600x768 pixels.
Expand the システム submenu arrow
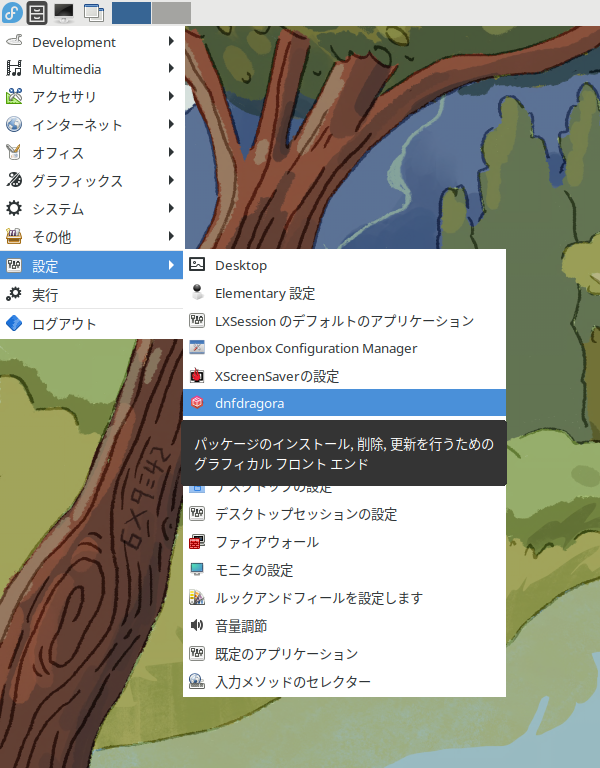pyautogui.click(x=171, y=208)
